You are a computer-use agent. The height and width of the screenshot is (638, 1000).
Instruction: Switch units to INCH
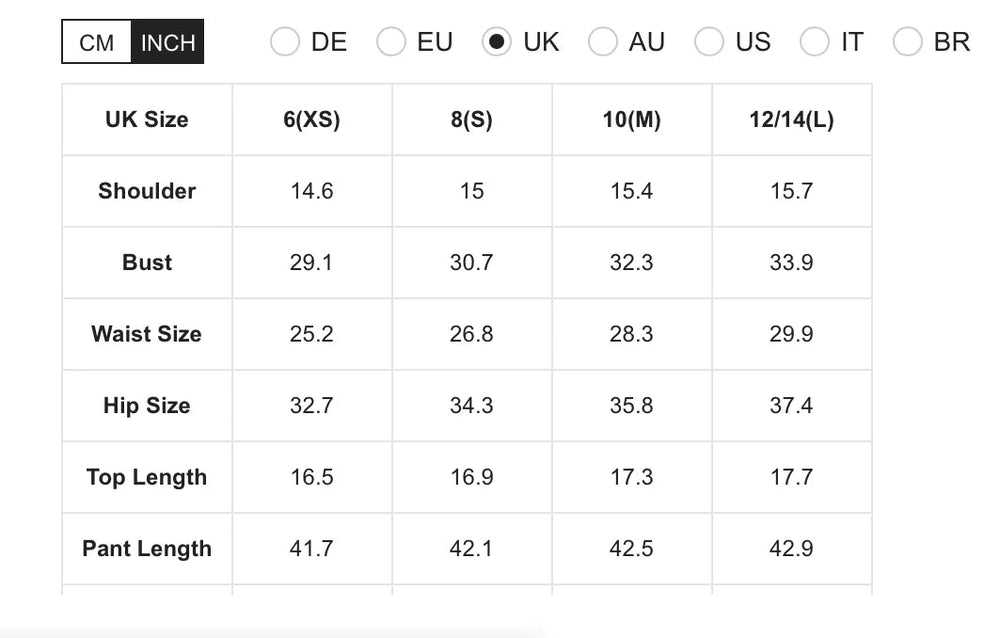pyautogui.click(x=168, y=42)
